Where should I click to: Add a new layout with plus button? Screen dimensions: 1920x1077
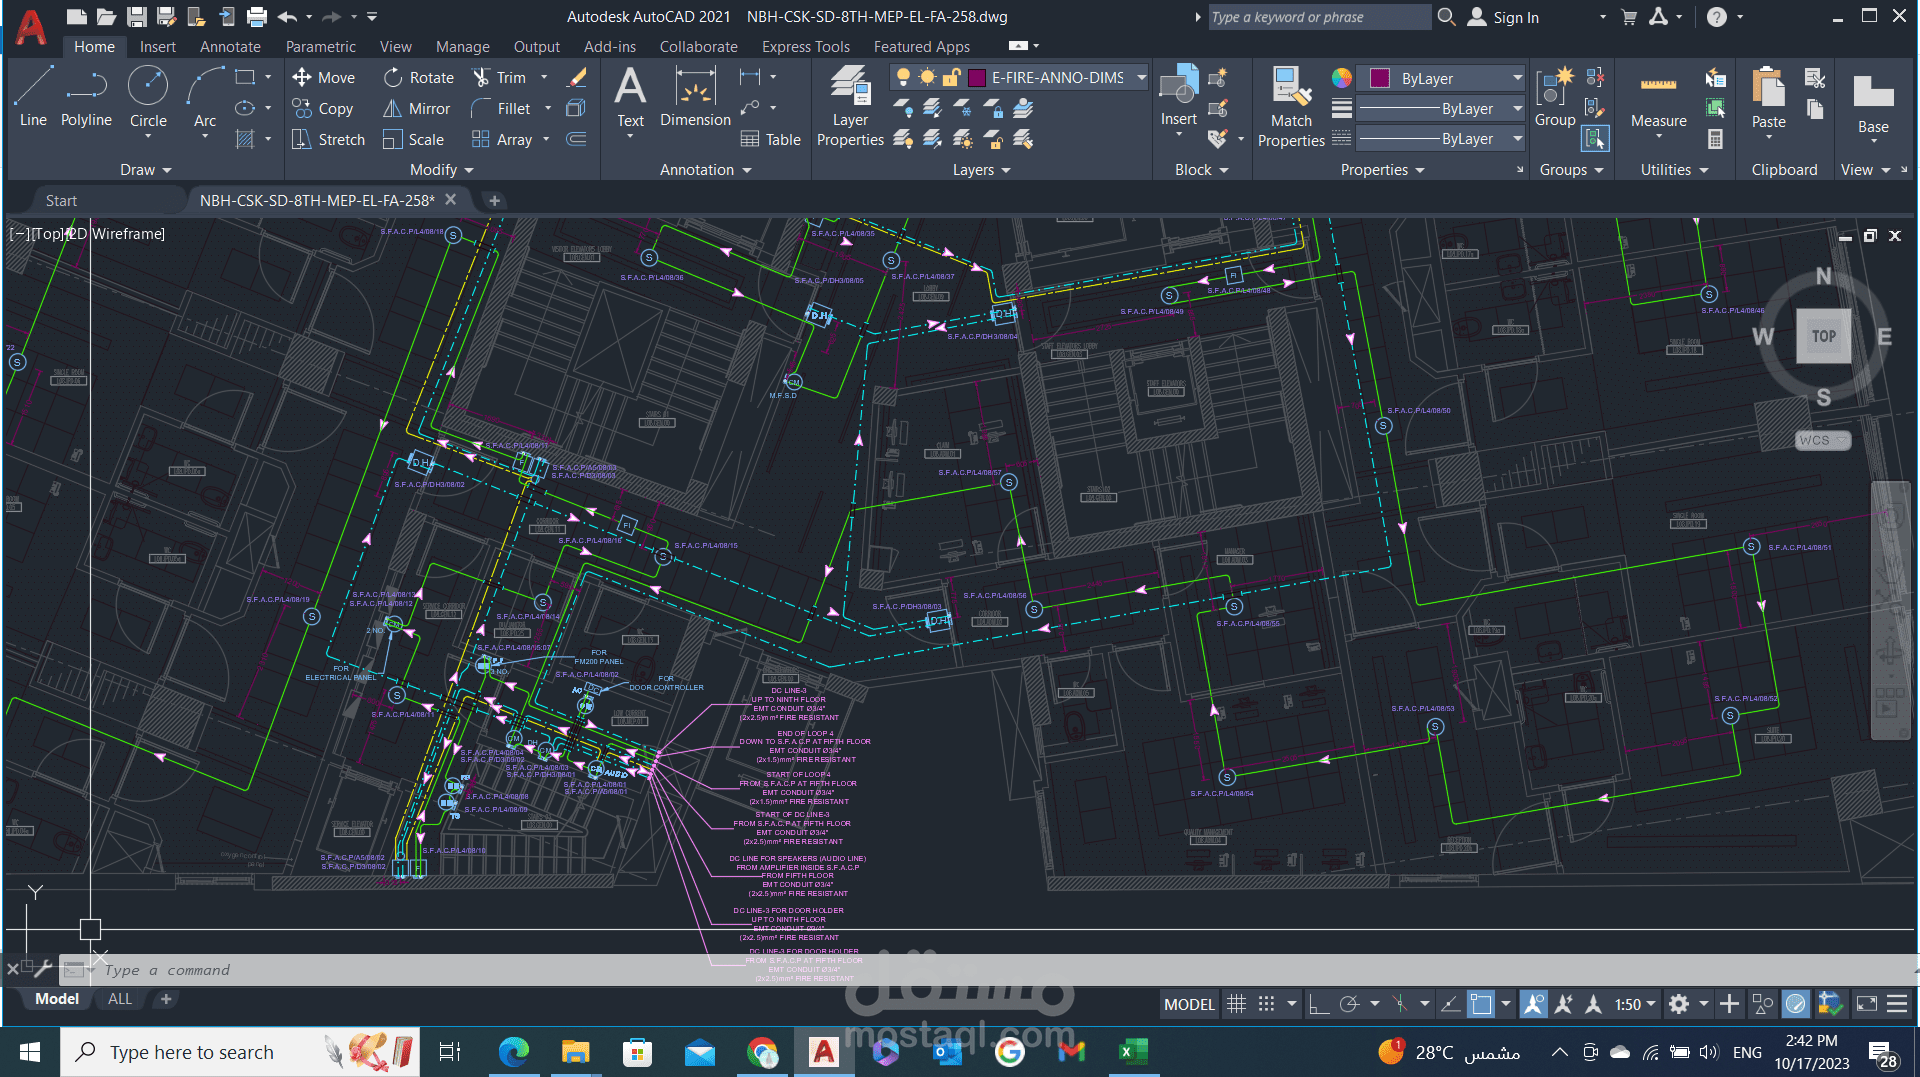pyautogui.click(x=166, y=999)
